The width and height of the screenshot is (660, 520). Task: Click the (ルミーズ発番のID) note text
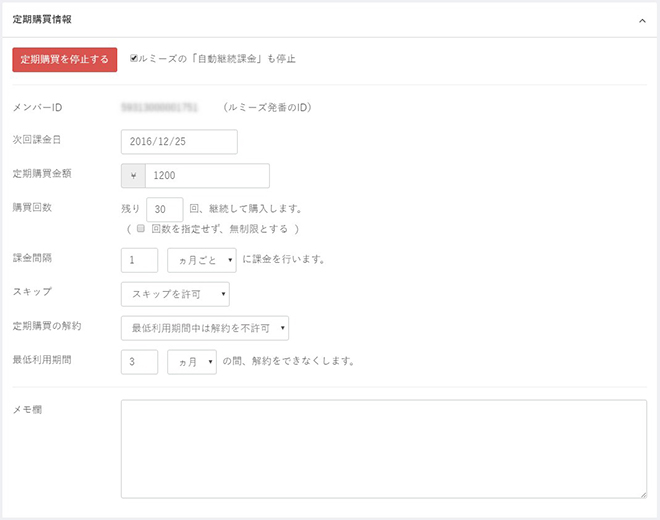267,107
